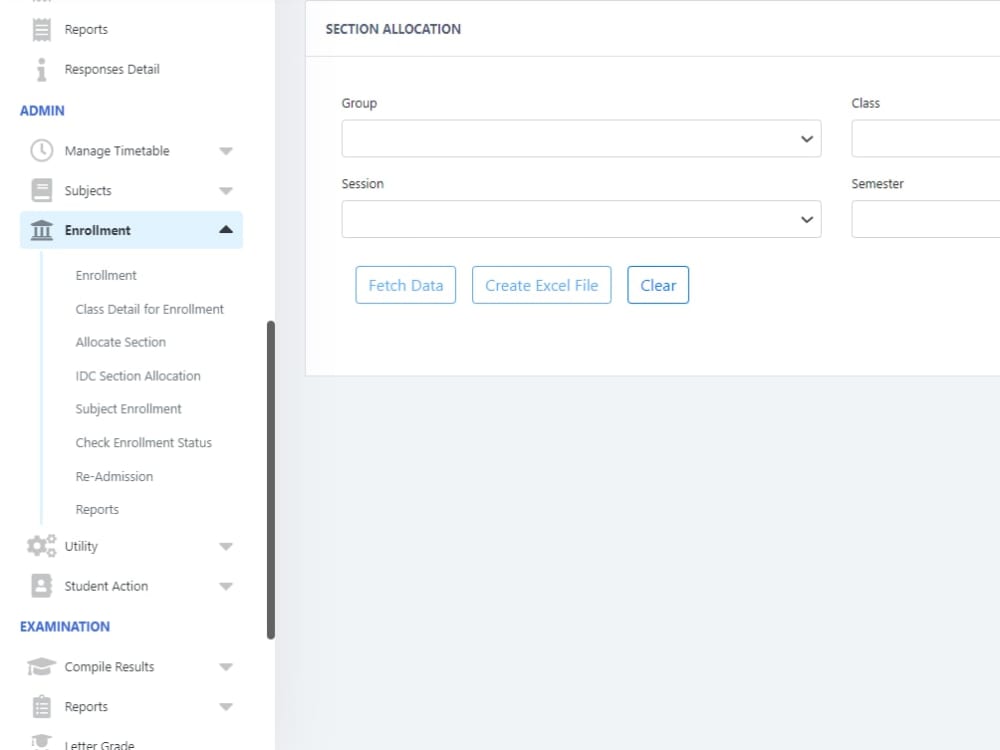The image size is (1000, 750).
Task: Click the Enrollment bank icon
Action: point(40,229)
